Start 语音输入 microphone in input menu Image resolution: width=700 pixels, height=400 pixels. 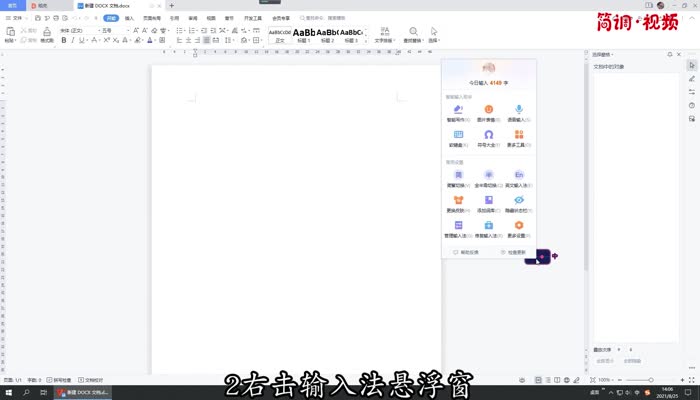point(519,113)
